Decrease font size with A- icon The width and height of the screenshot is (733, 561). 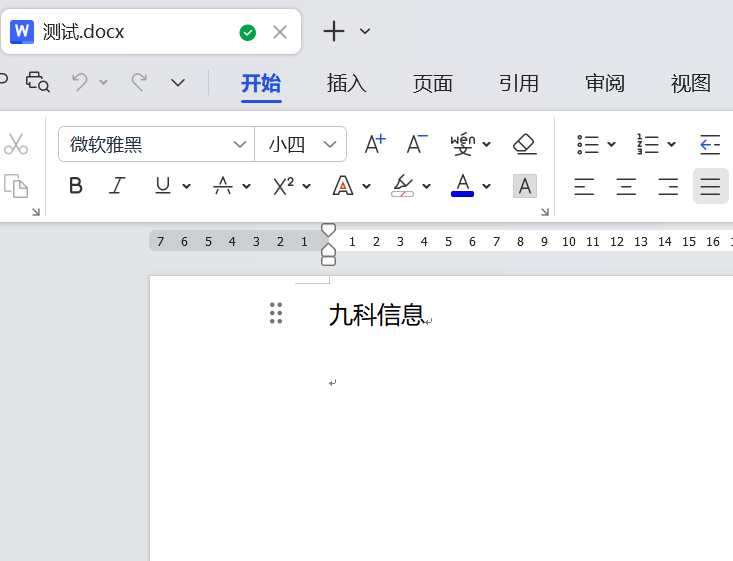[417, 144]
